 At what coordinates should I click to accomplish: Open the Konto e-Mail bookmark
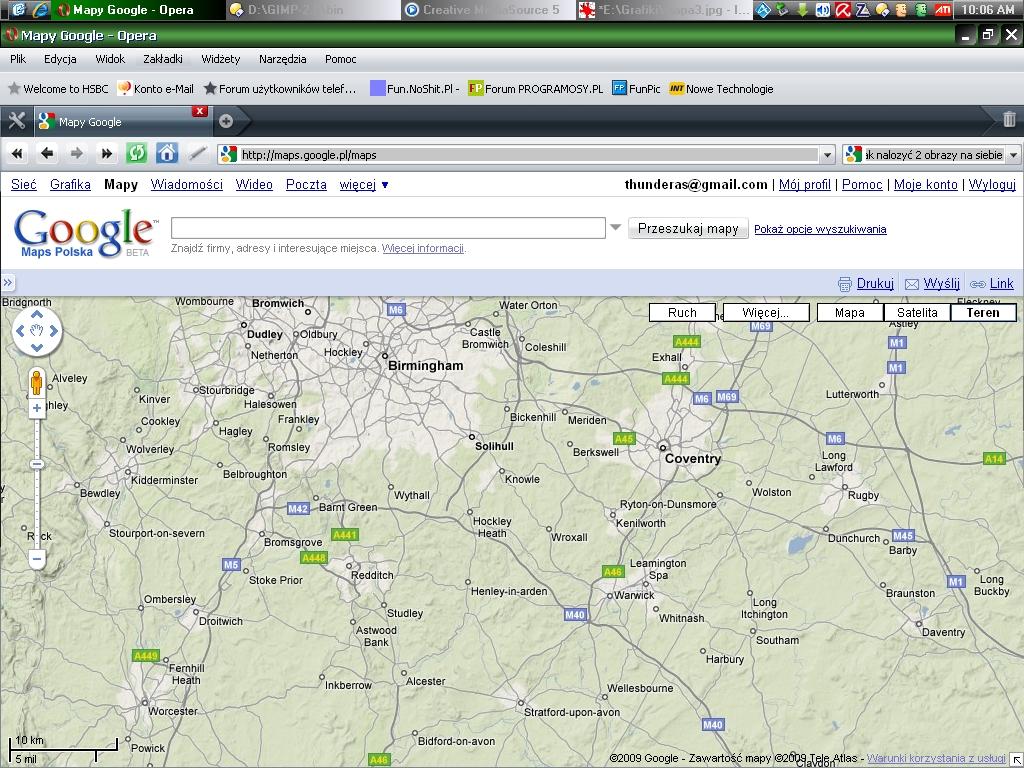coord(155,89)
